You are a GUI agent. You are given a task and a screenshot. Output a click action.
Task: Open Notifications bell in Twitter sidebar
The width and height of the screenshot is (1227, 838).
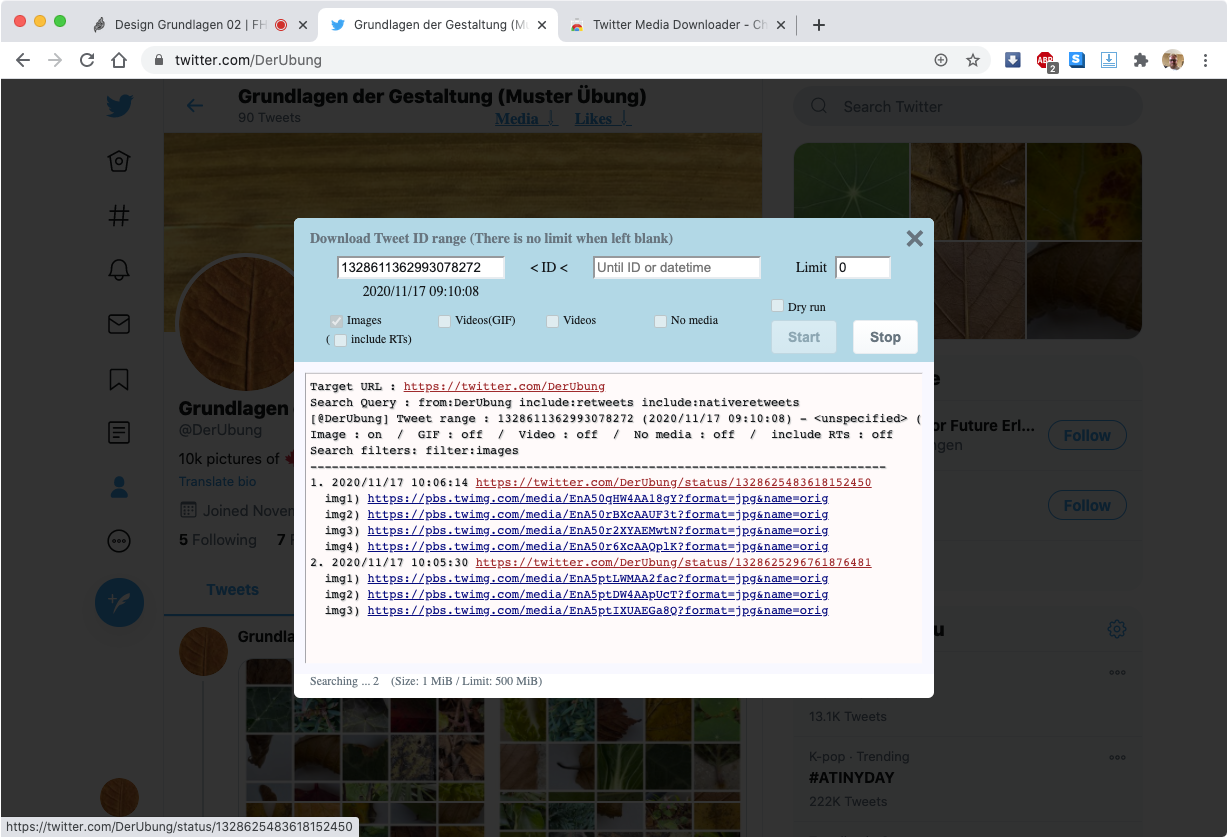tap(119, 269)
